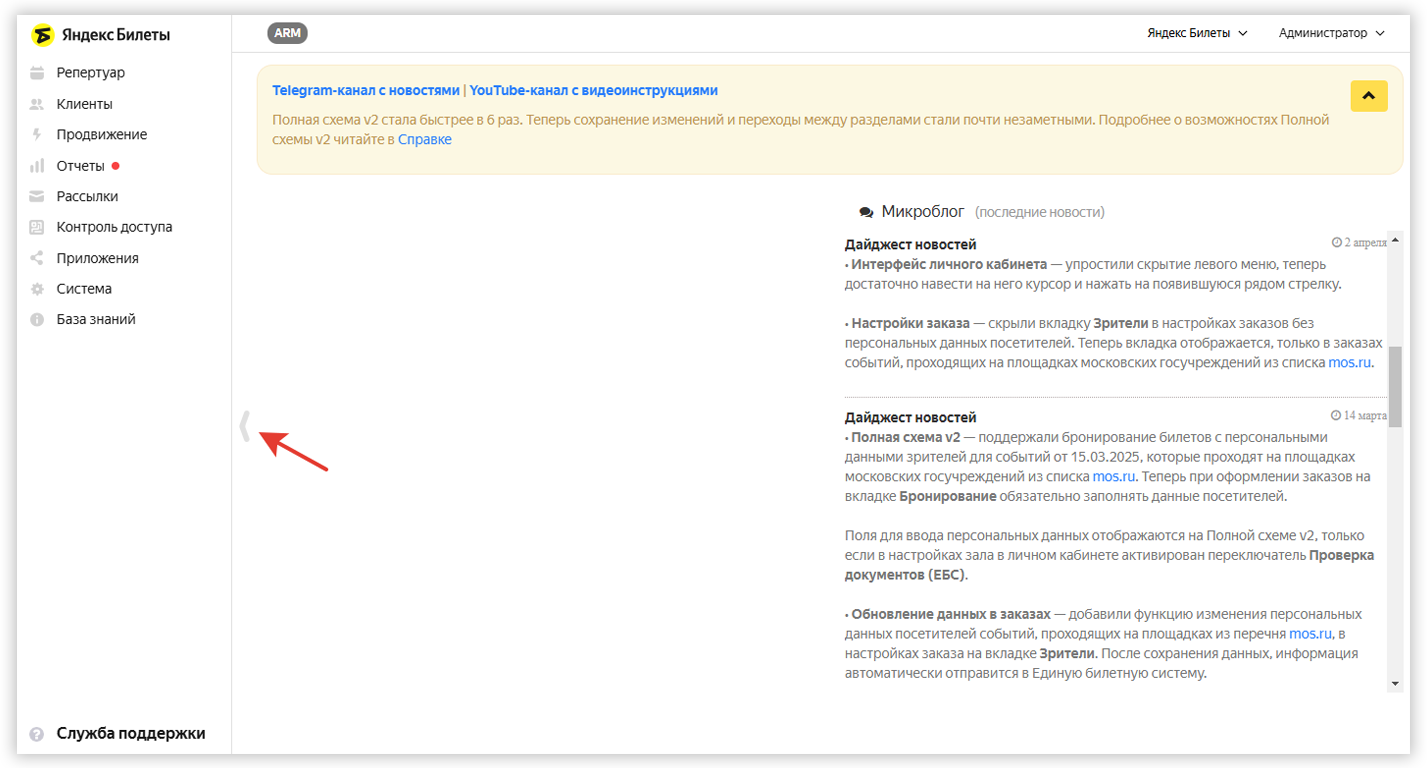Click the Контроль доступа icon

pyautogui.click(x=37, y=227)
